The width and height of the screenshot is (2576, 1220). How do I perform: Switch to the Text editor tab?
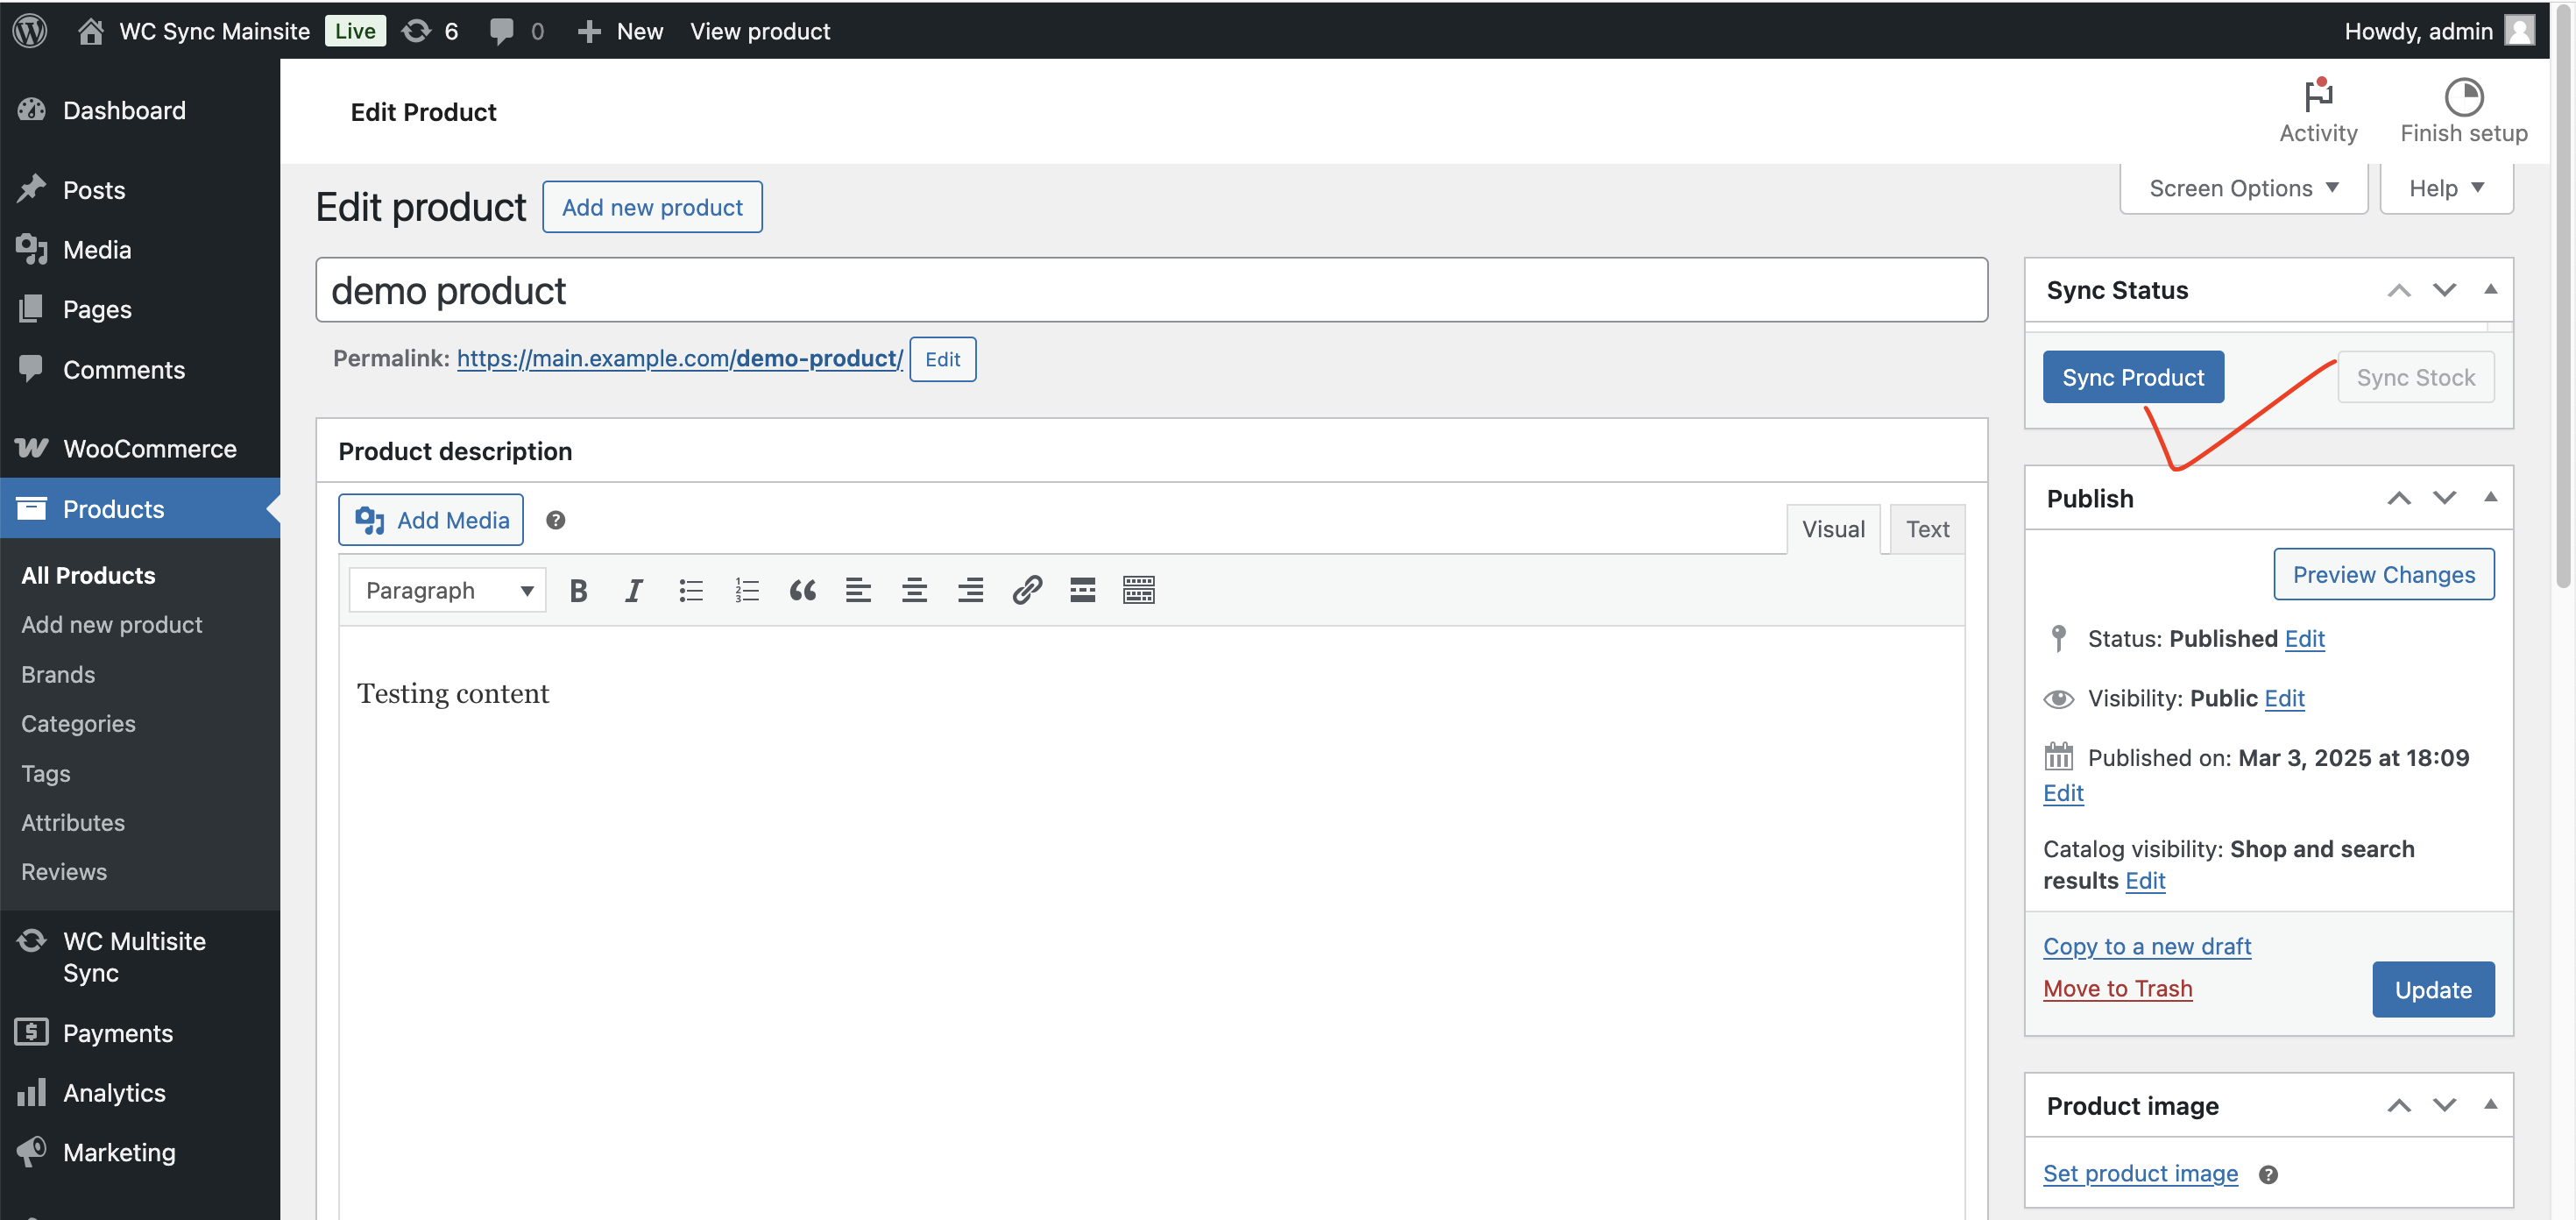coord(1927,529)
